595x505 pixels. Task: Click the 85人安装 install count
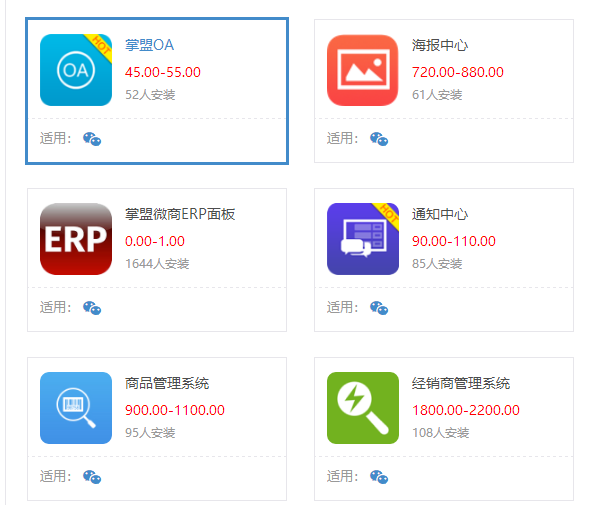[x=437, y=263]
